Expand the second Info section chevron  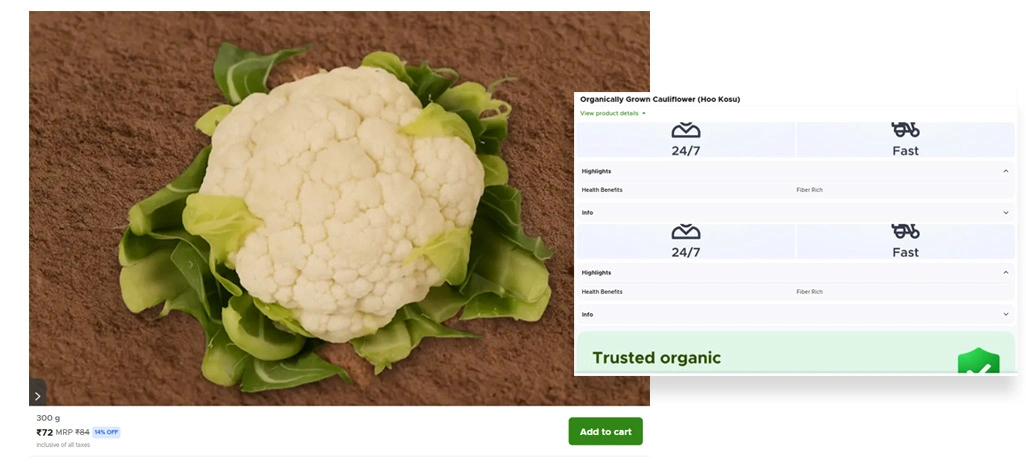click(x=1006, y=314)
